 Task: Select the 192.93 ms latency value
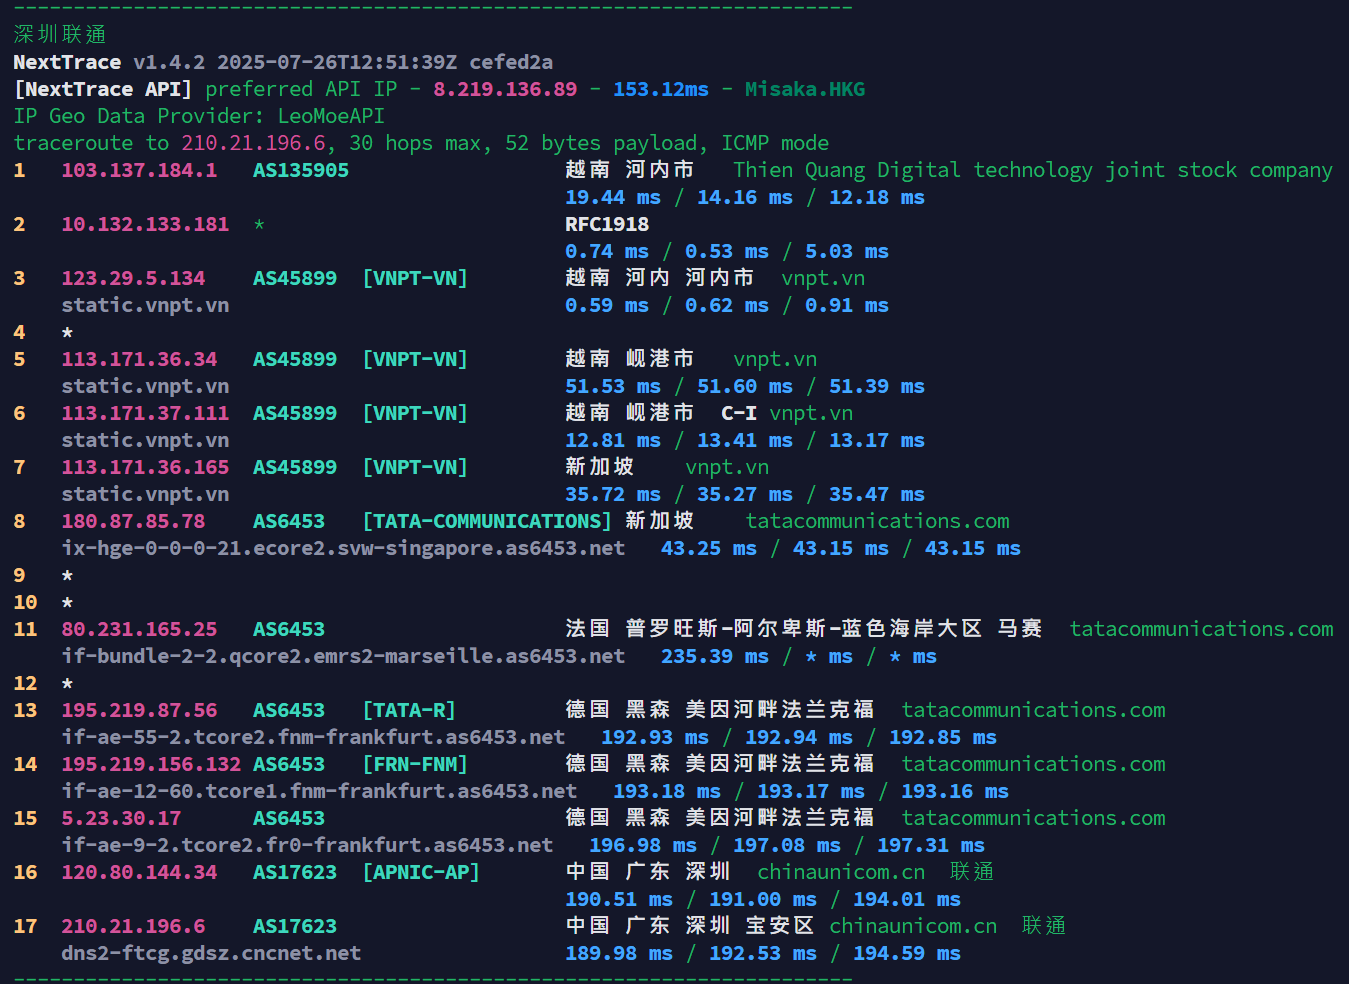pos(655,737)
